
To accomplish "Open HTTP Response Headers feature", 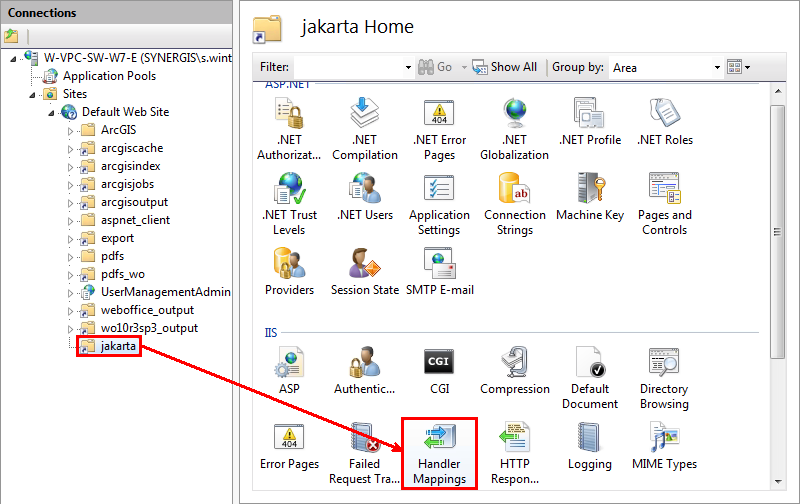I will (x=514, y=453).
